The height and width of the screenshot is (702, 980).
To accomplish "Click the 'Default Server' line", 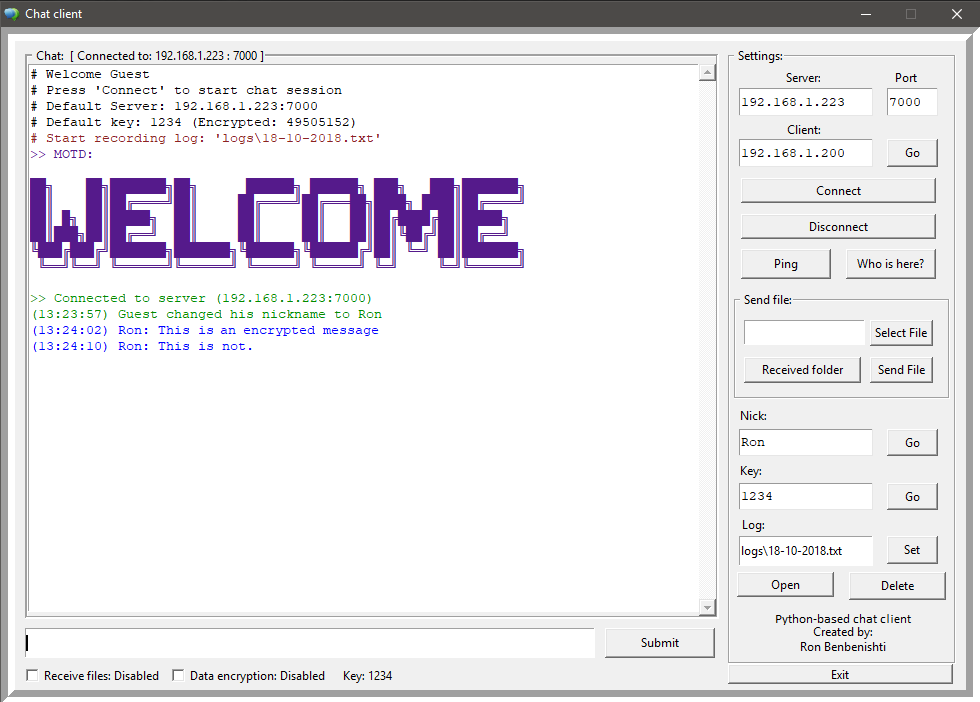I will (174, 106).
